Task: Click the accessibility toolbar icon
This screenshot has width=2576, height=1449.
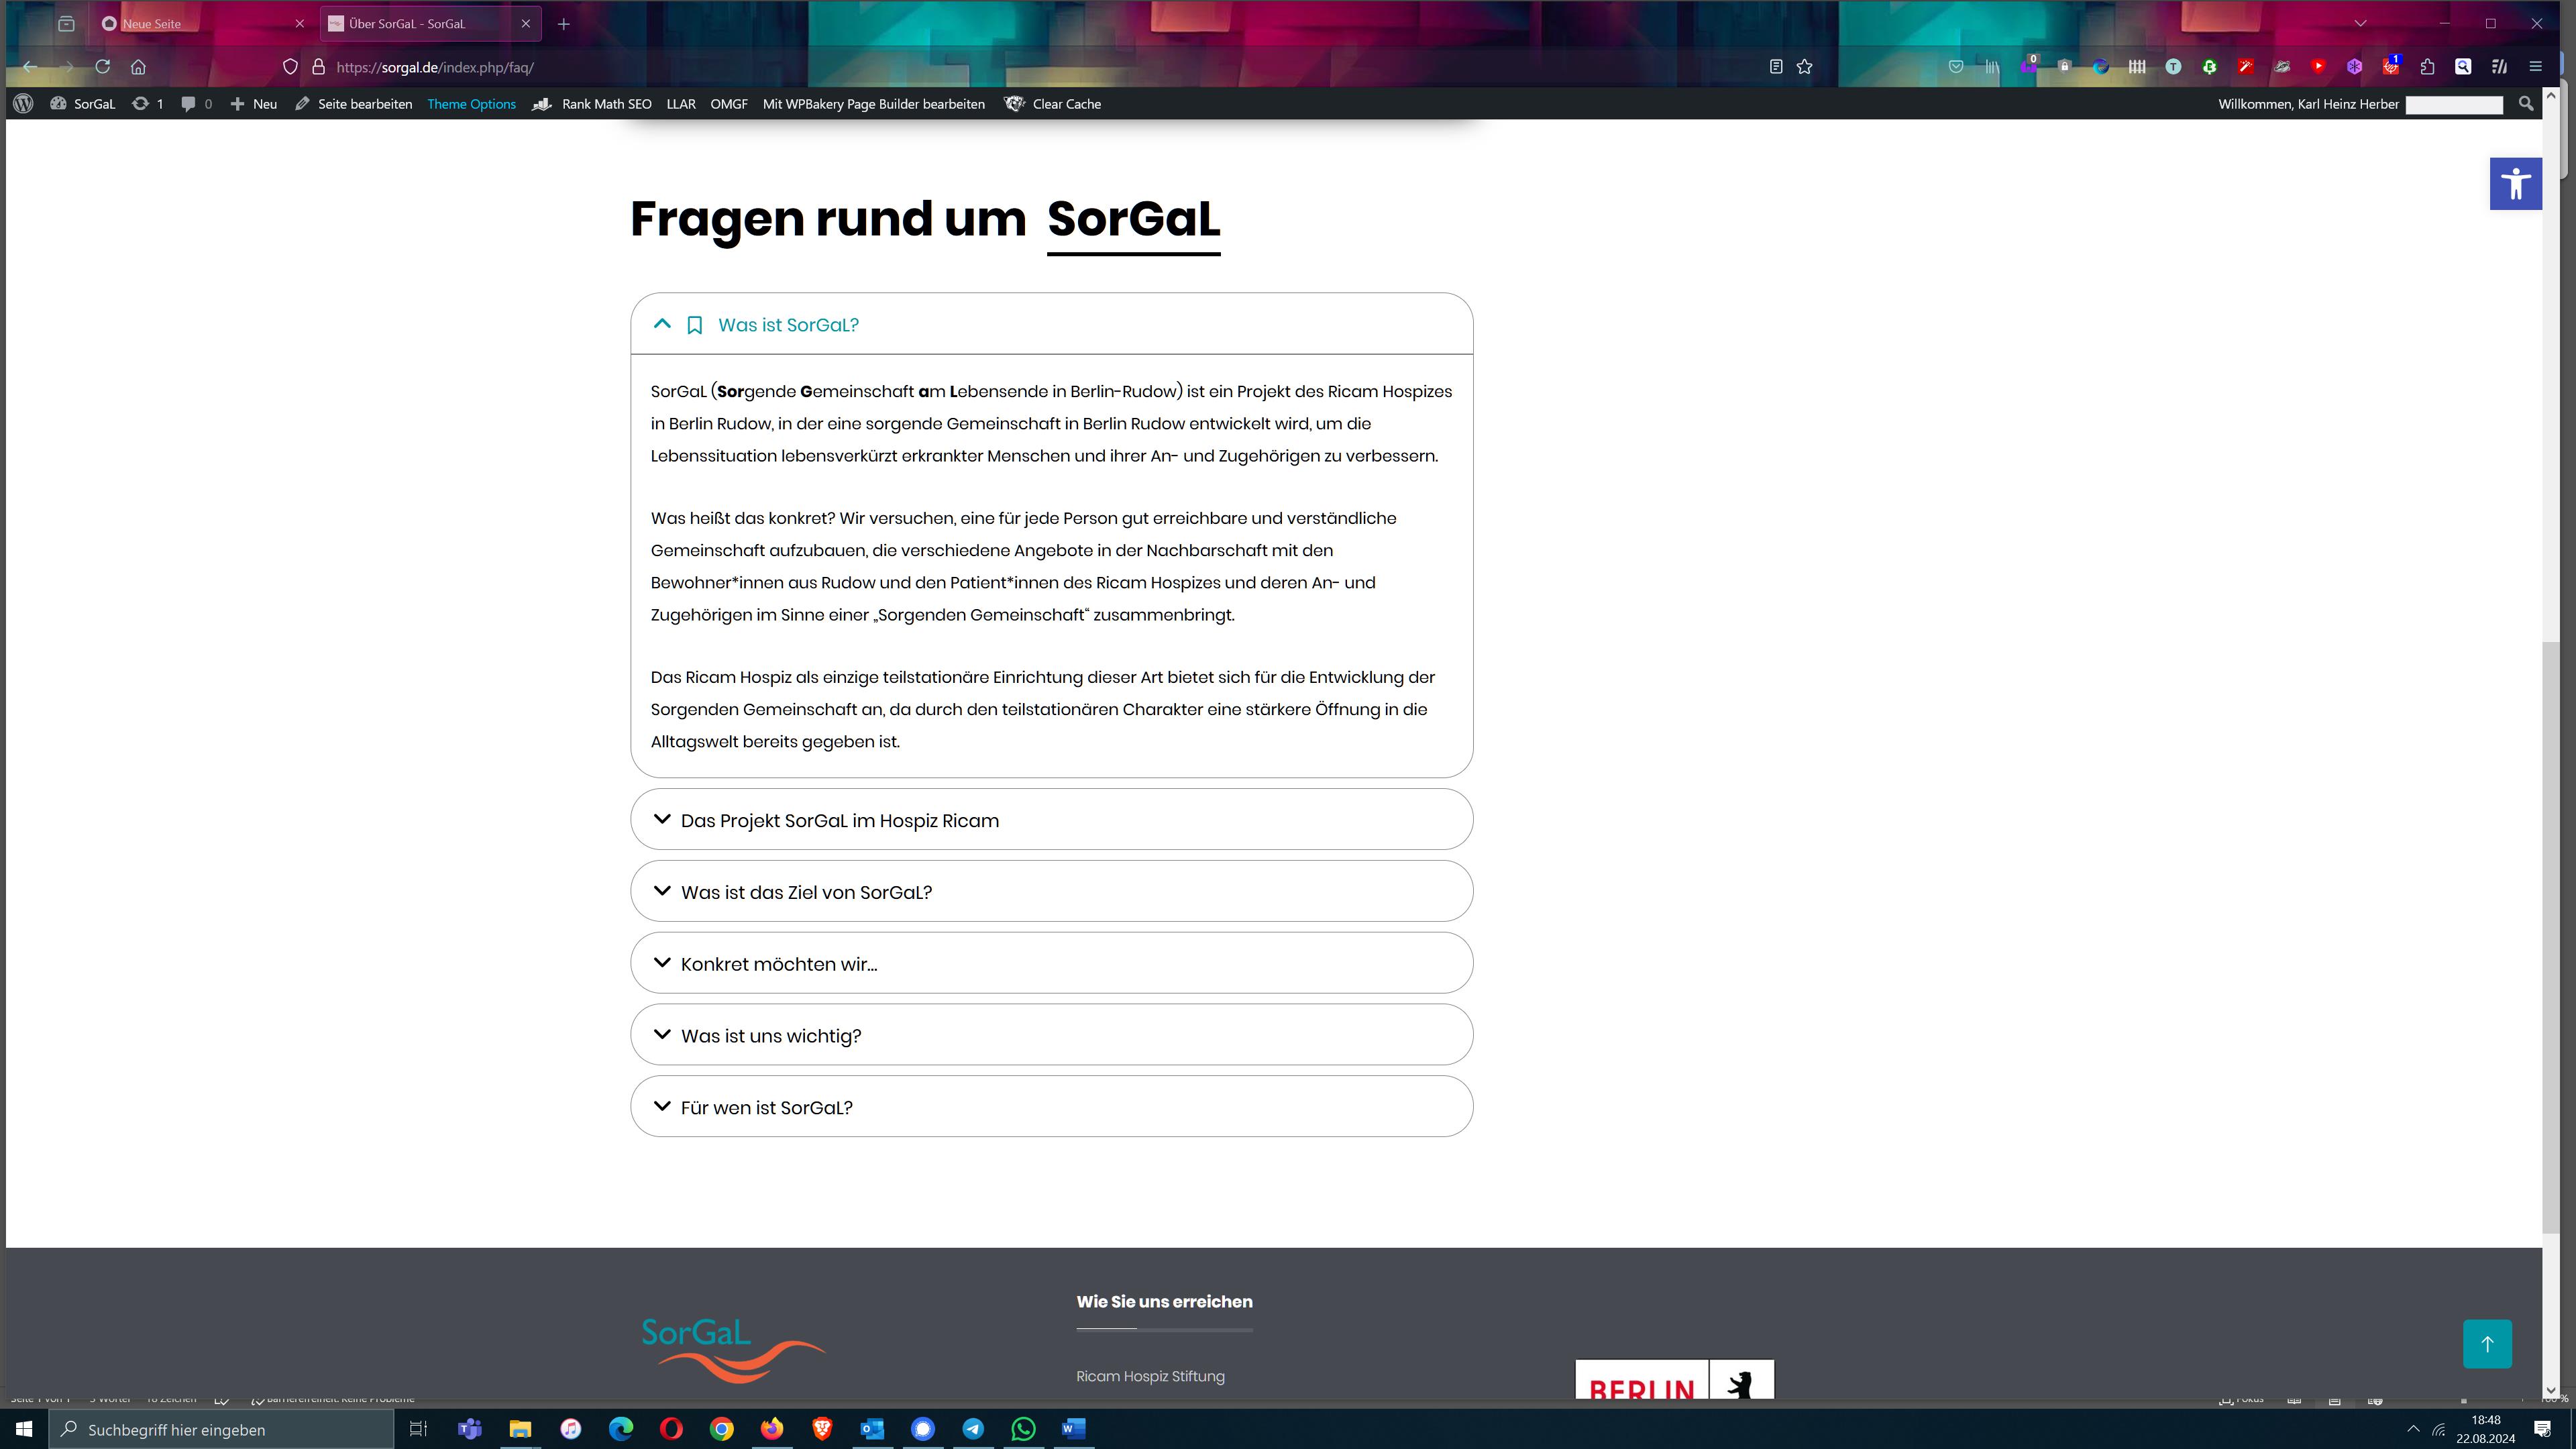Action: [x=2515, y=184]
